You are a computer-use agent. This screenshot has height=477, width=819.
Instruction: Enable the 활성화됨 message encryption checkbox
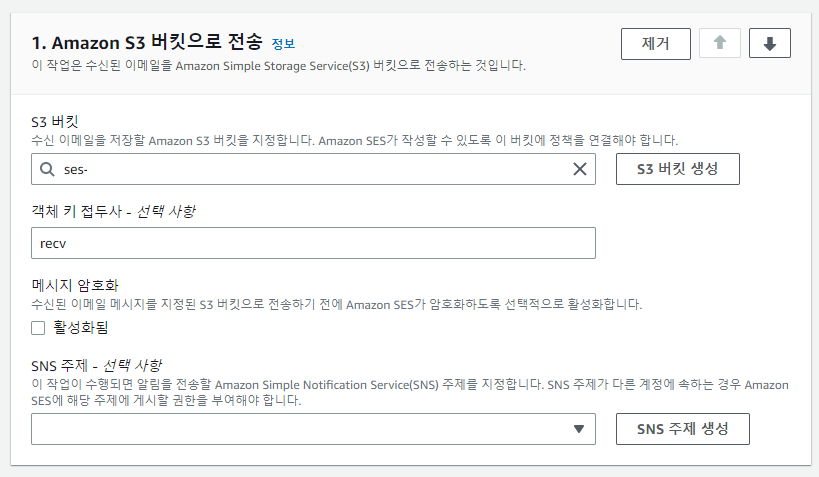(39, 327)
